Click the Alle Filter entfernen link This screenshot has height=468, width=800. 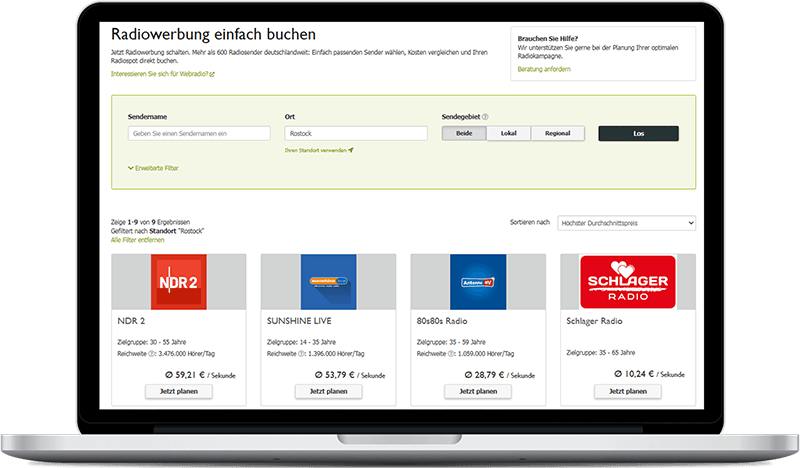click(x=138, y=240)
